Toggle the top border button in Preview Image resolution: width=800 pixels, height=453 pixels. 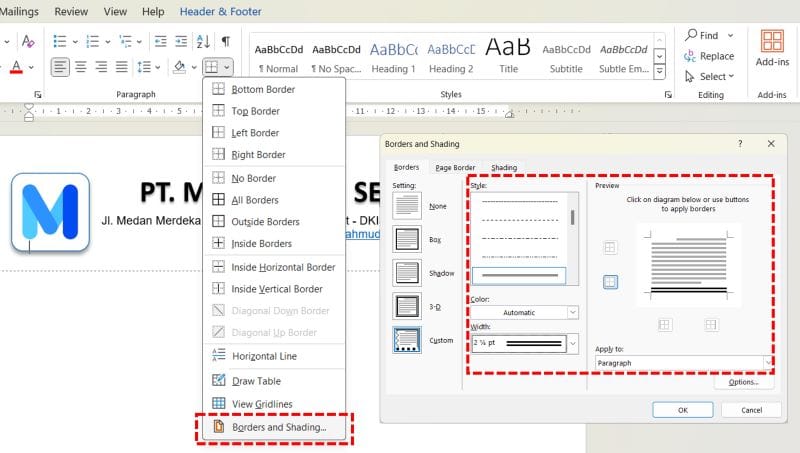point(610,248)
